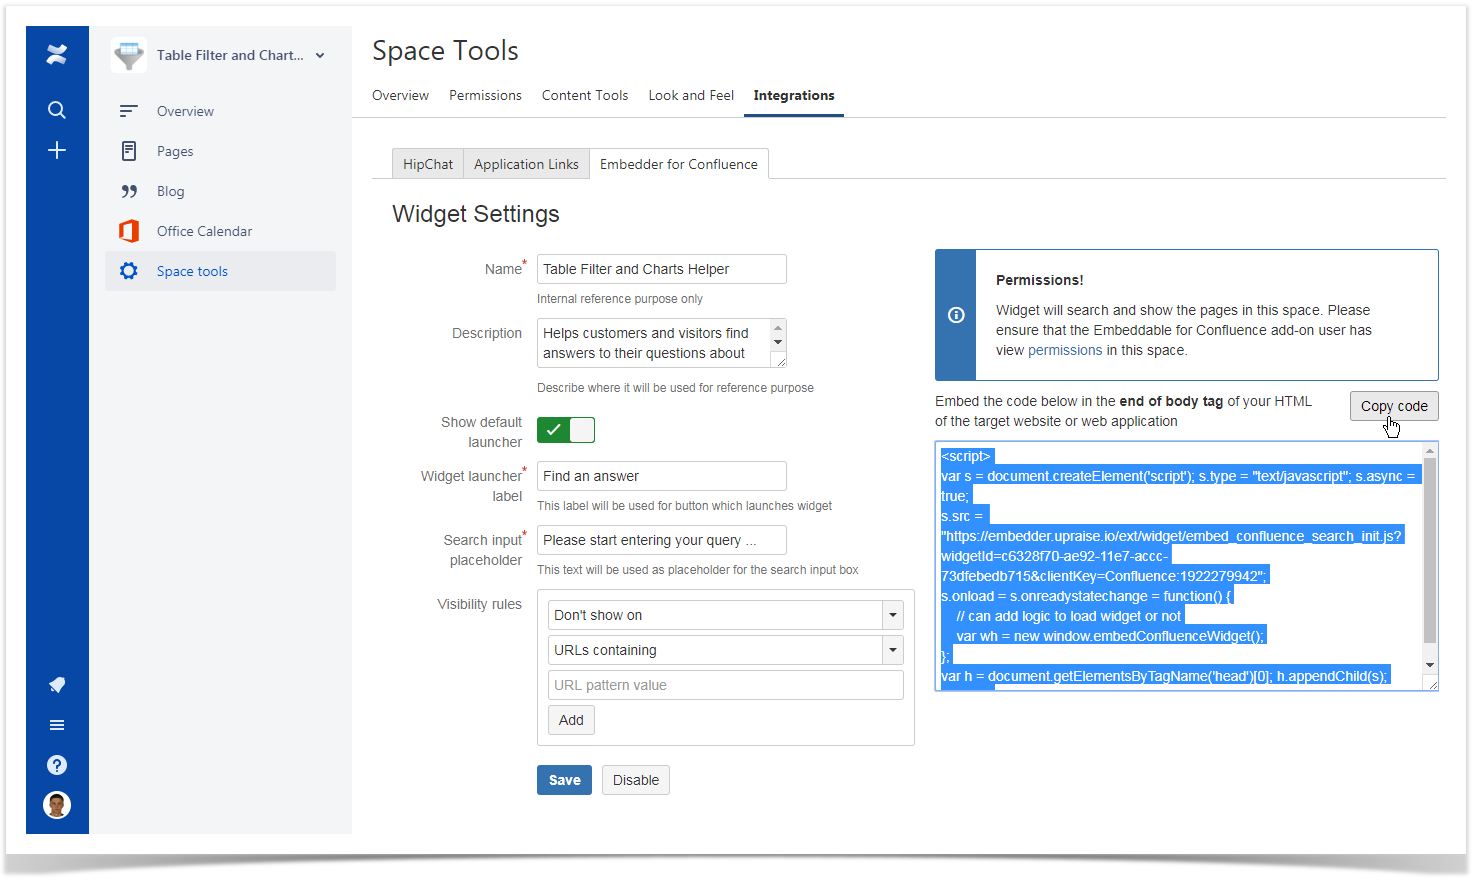Screen dimensions: 1480x883
Task: Click the URL pattern value field
Action: pyautogui.click(x=726, y=685)
